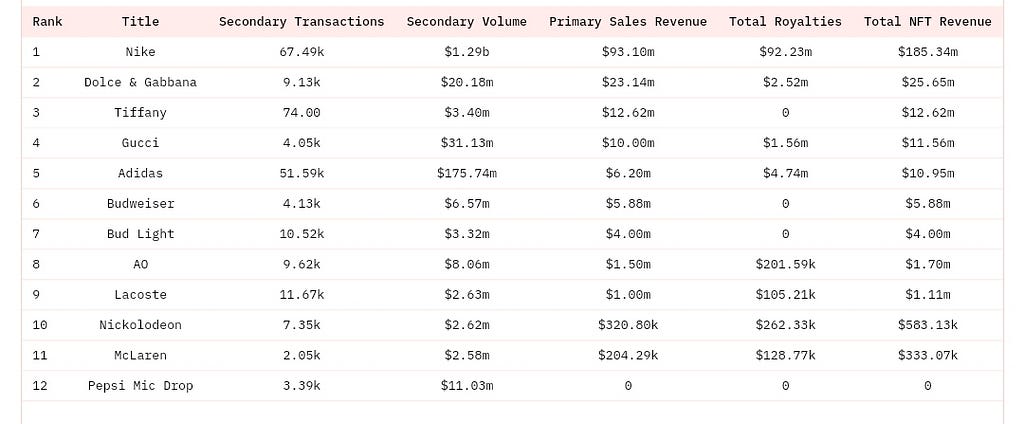Select the Nike row title
The image size is (1024, 424).
(x=140, y=52)
